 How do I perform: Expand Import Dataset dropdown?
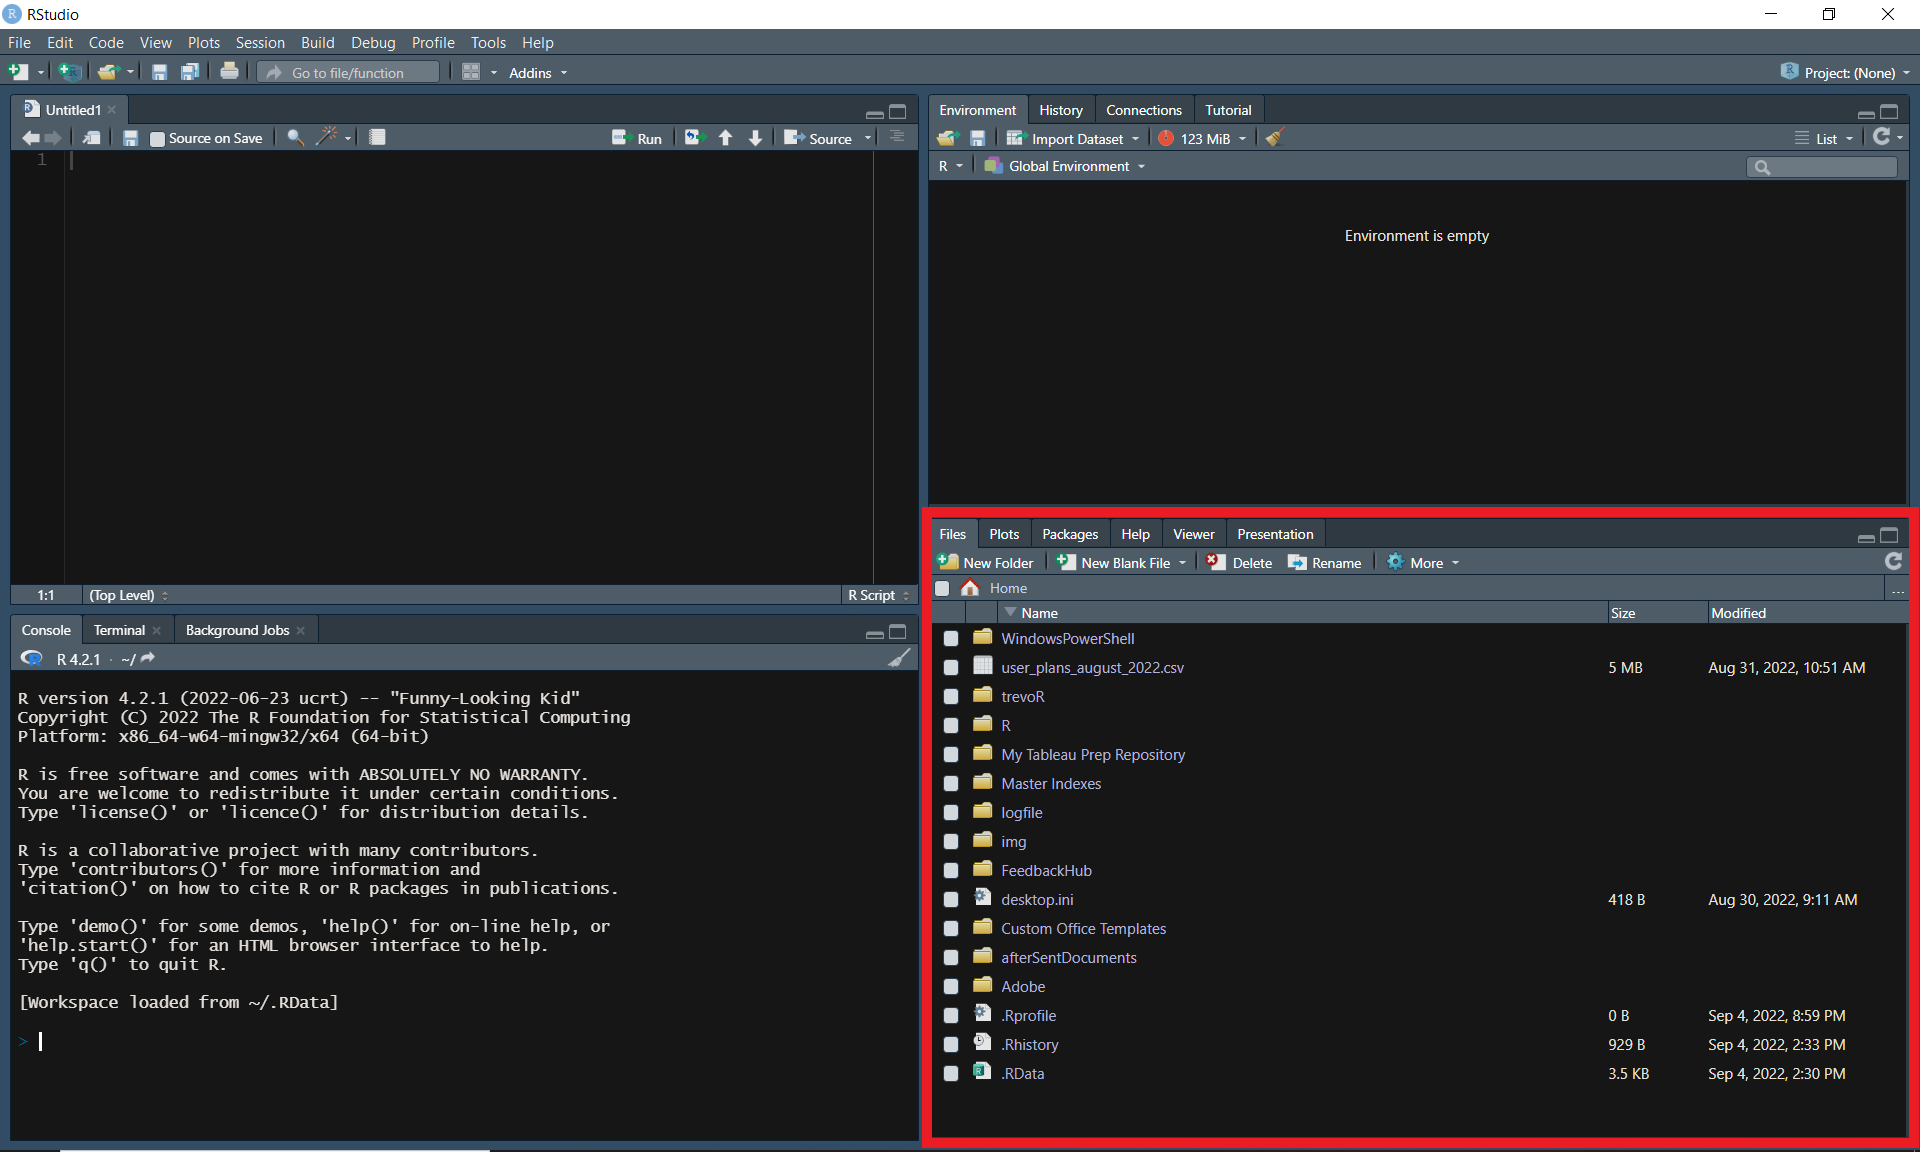(1073, 139)
